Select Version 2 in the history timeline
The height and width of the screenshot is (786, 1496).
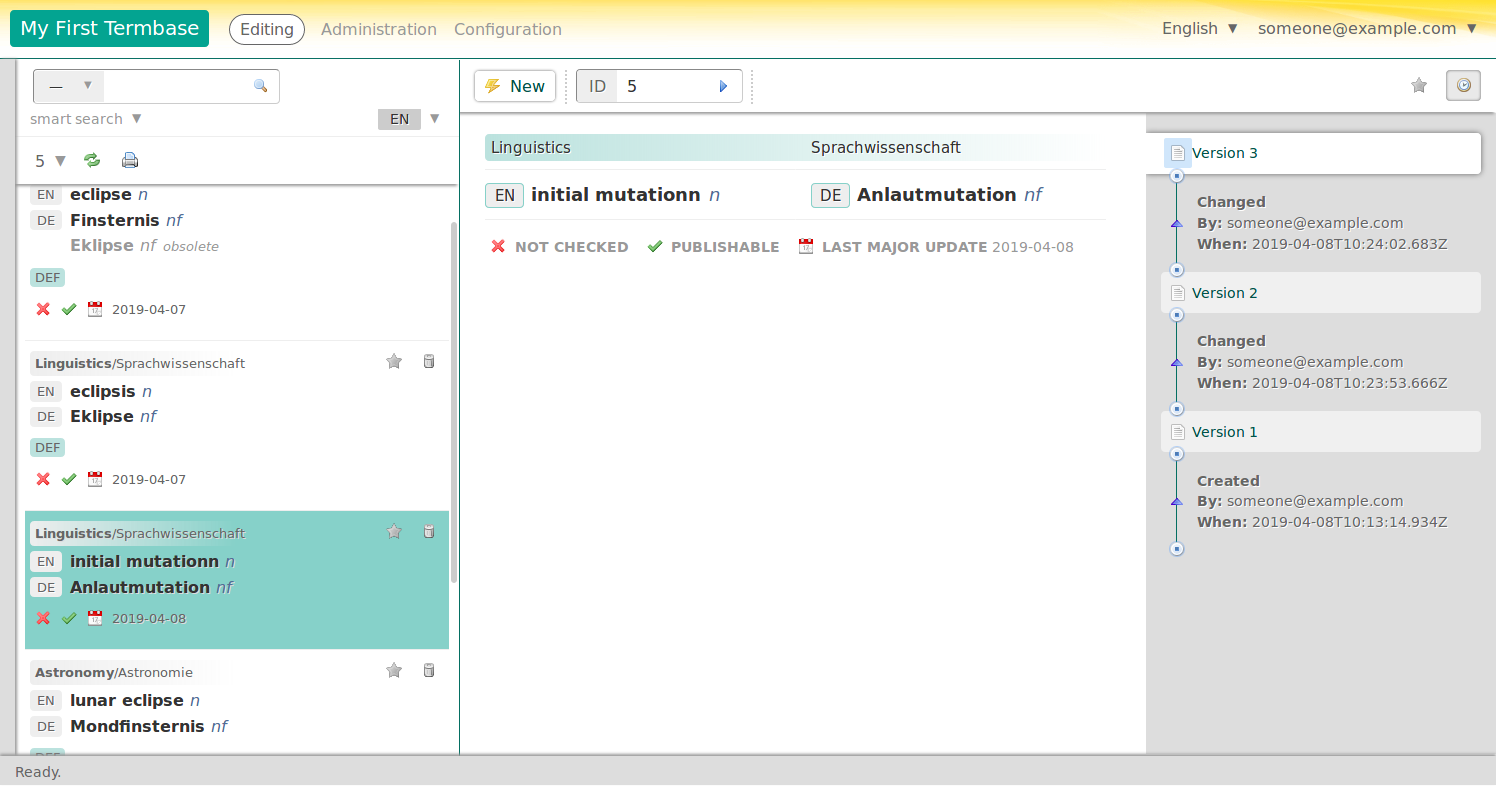click(1227, 292)
